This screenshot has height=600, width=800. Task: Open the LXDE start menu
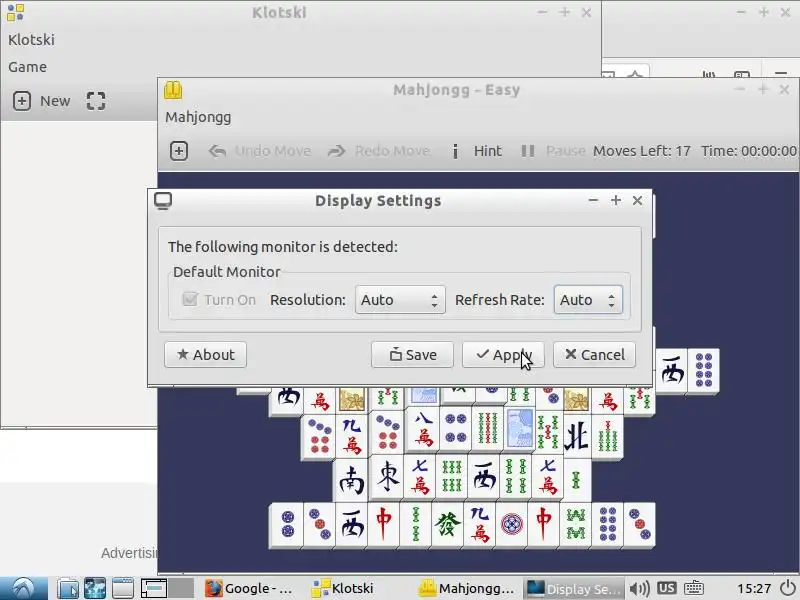(23, 588)
